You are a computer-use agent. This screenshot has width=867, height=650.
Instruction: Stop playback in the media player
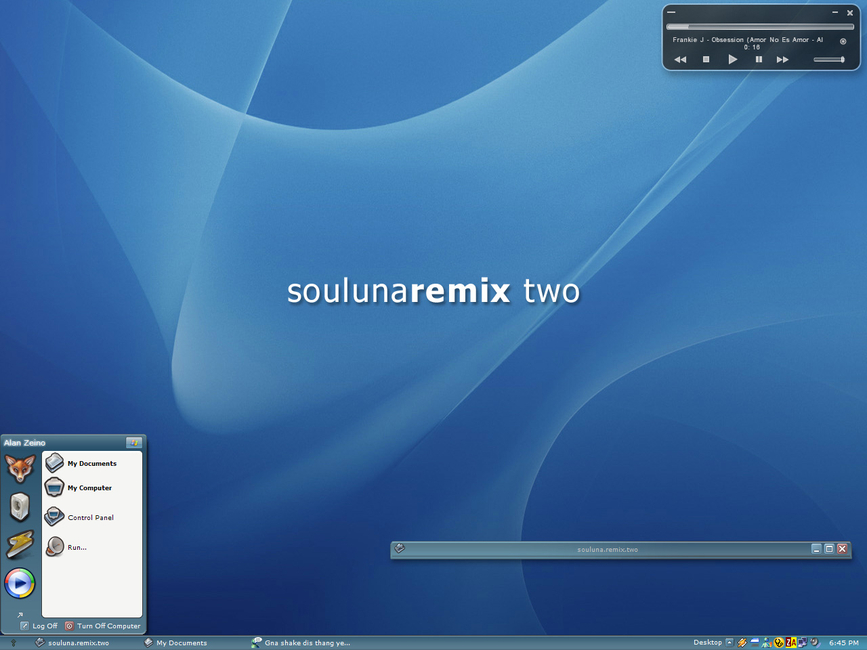706,59
